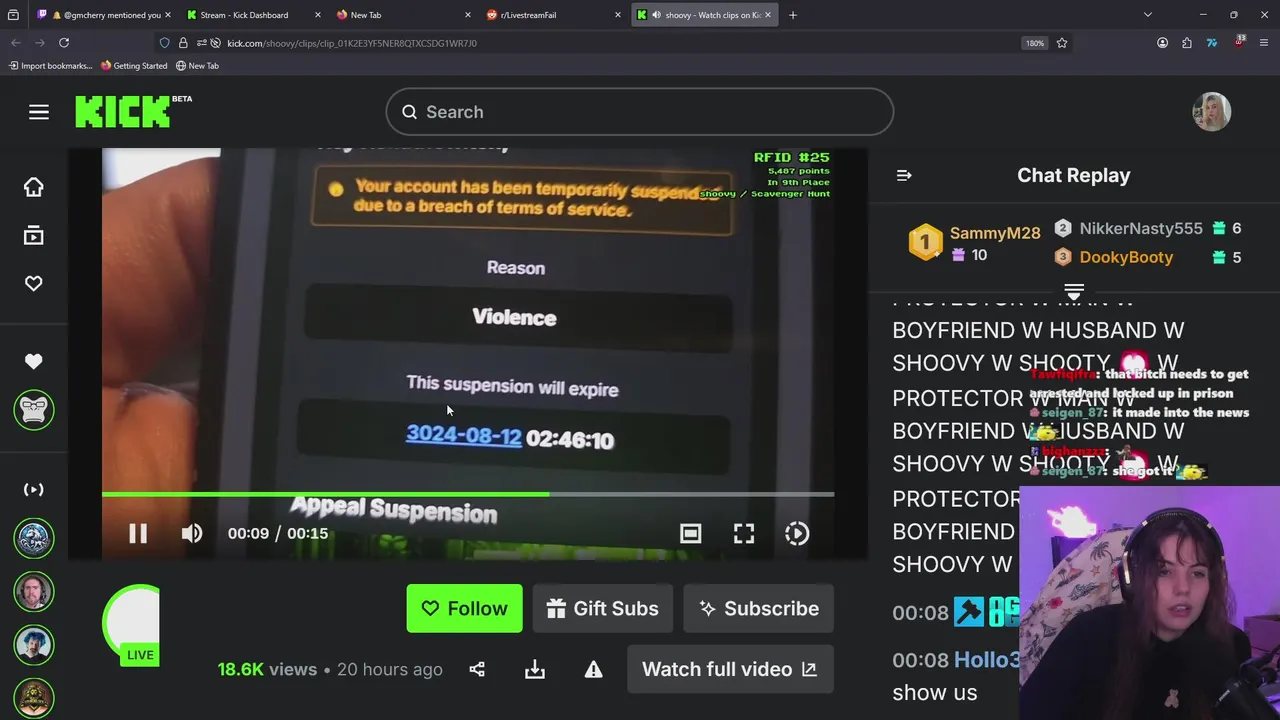Open the gorilla avatar channel in sidebar

tap(34, 410)
